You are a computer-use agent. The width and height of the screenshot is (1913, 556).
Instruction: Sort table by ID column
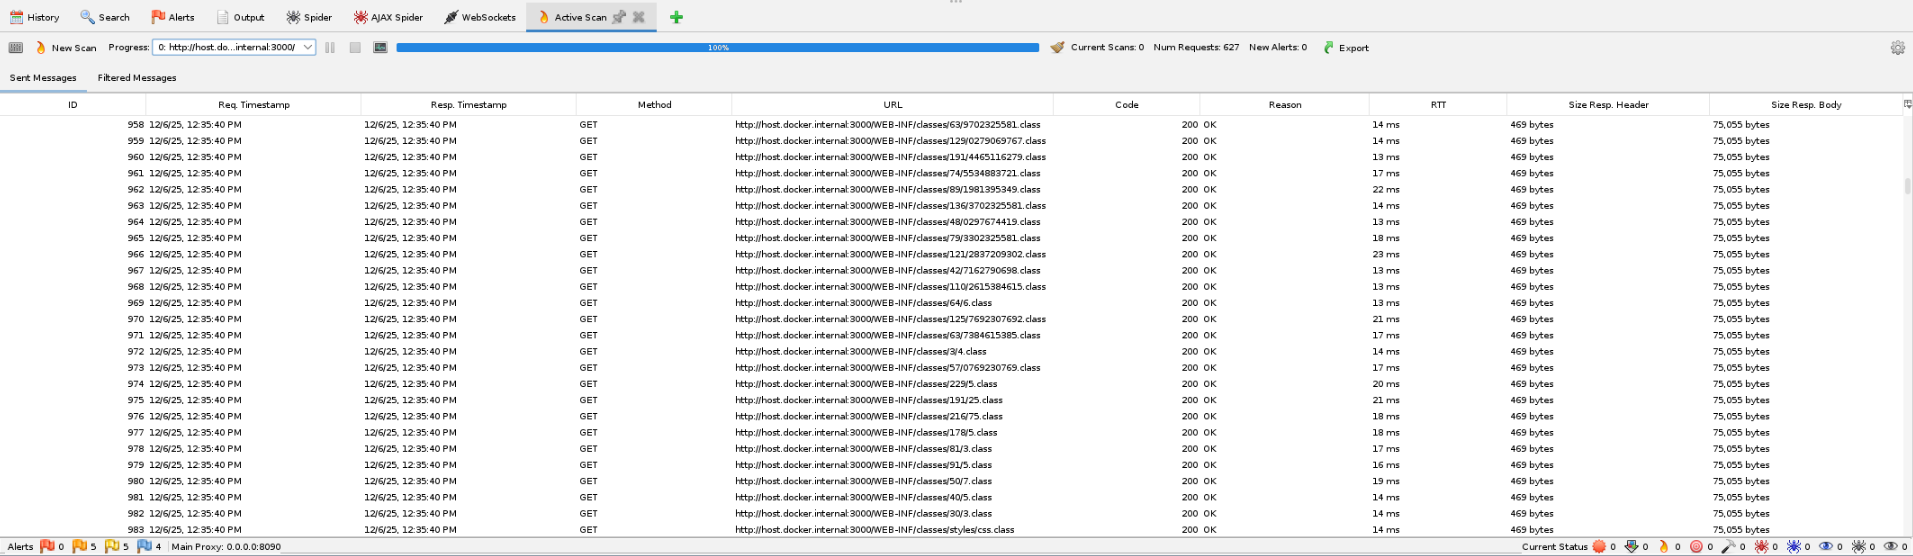(73, 105)
